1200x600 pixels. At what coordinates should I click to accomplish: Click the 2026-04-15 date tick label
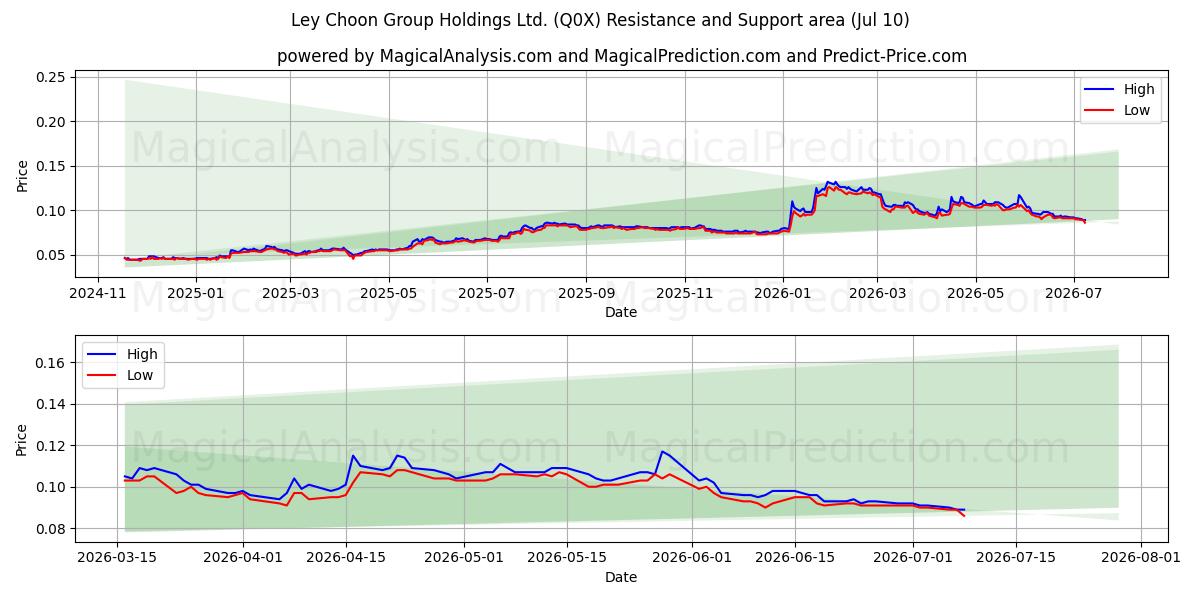pyautogui.click(x=347, y=558)
